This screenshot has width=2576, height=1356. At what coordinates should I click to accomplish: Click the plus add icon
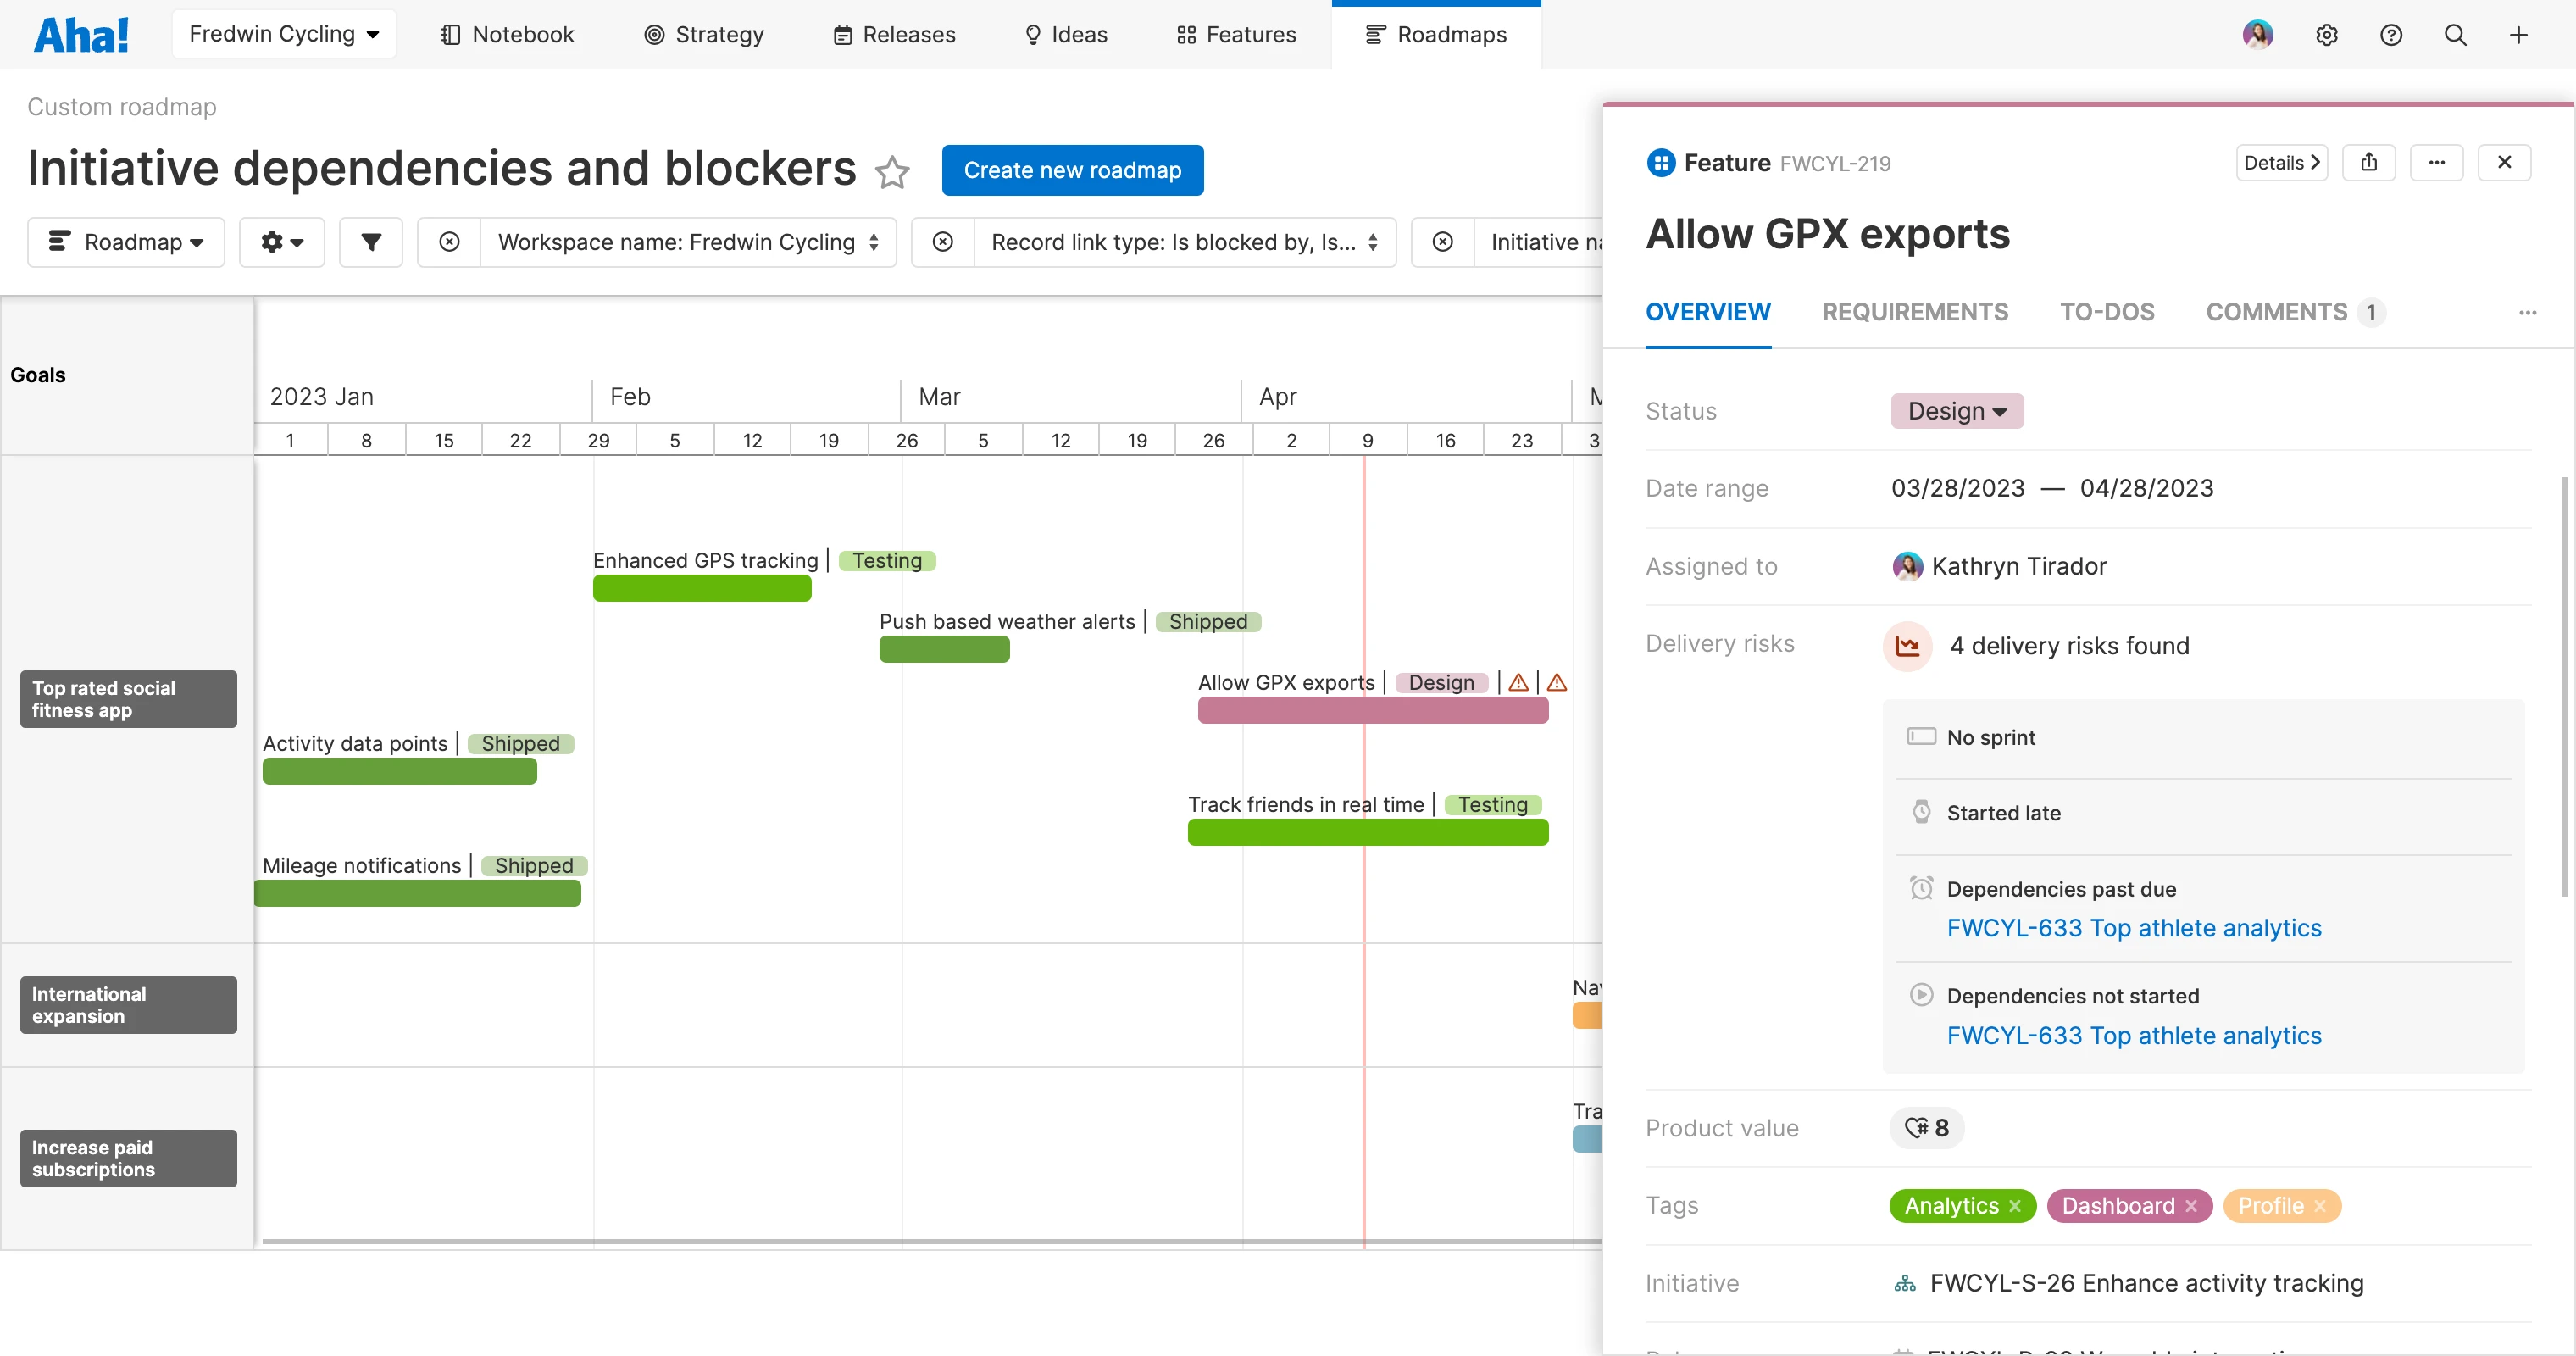pos(2518,35)
